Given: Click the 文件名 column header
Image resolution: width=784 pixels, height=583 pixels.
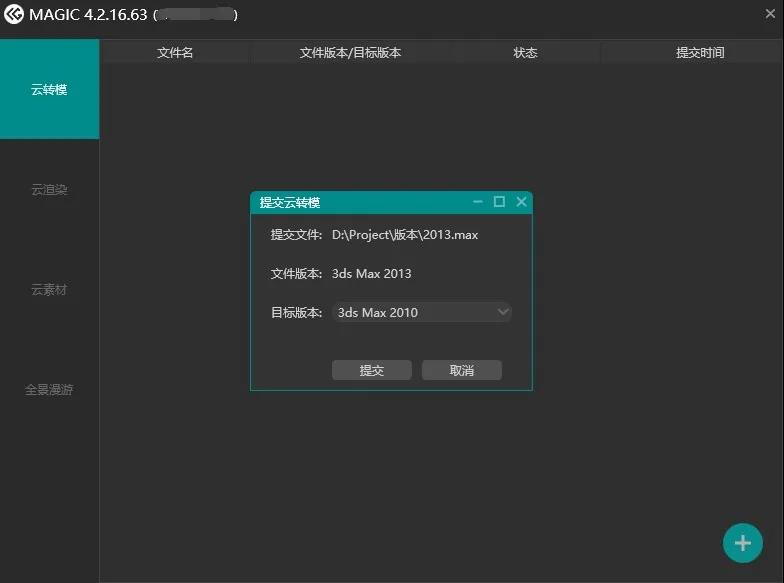Looking at the screenshot, I should pos(175,53).
